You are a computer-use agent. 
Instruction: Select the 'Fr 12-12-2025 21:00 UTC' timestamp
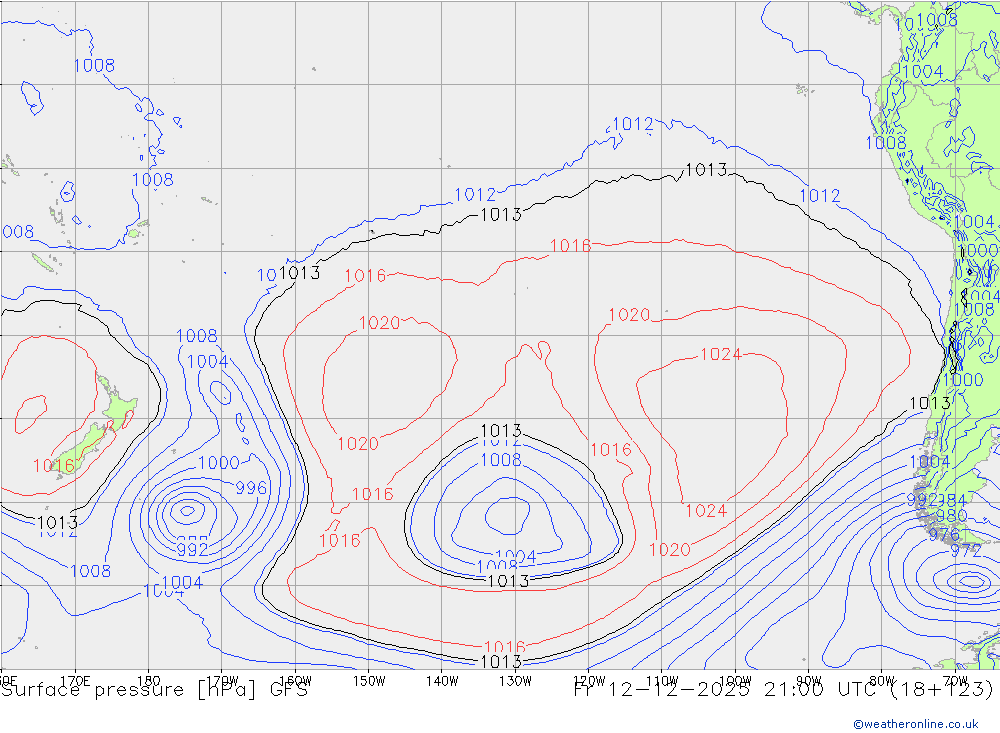pyautogui.click(x=727, y=690)
